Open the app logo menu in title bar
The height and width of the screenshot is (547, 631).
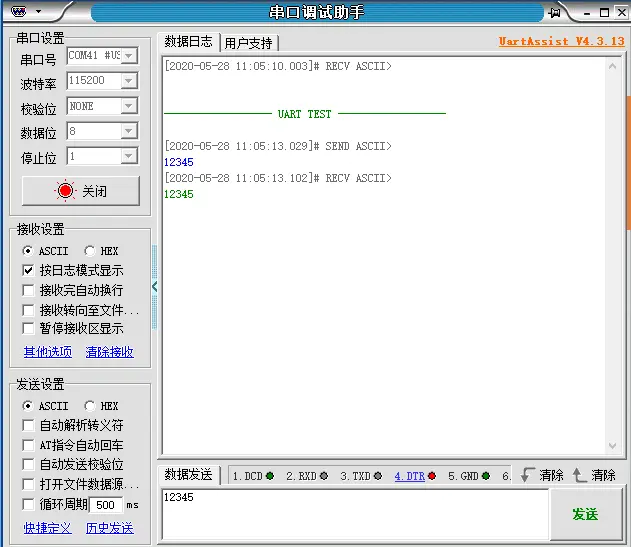19,11
